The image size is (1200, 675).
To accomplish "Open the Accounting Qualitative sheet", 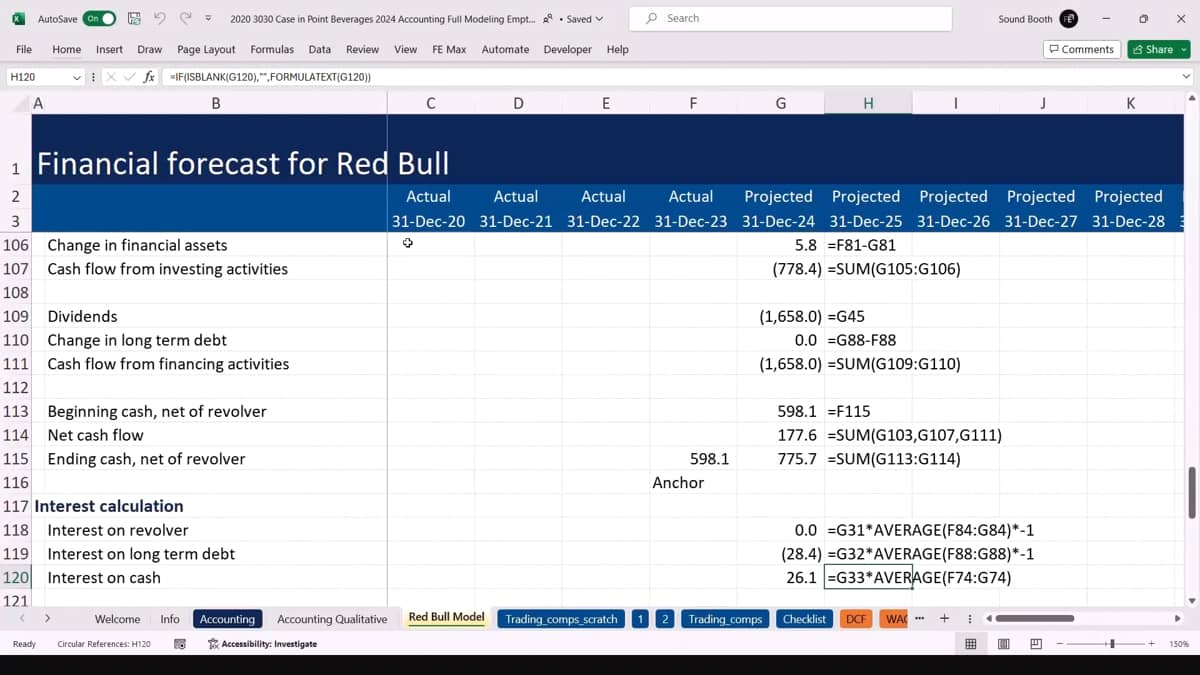I will coord(332,619).
